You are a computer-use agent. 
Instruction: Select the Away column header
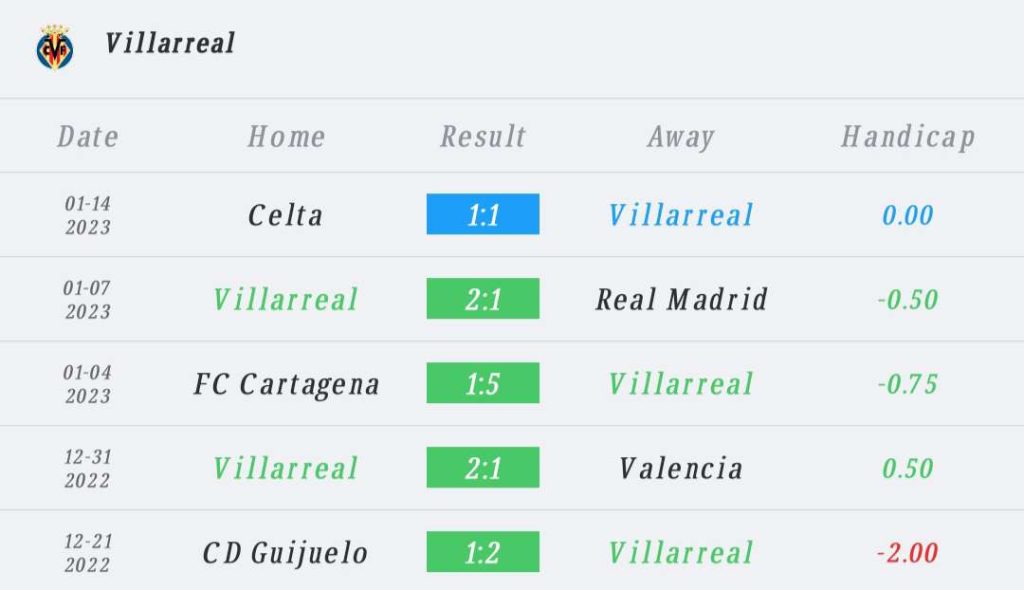point(681,137)
